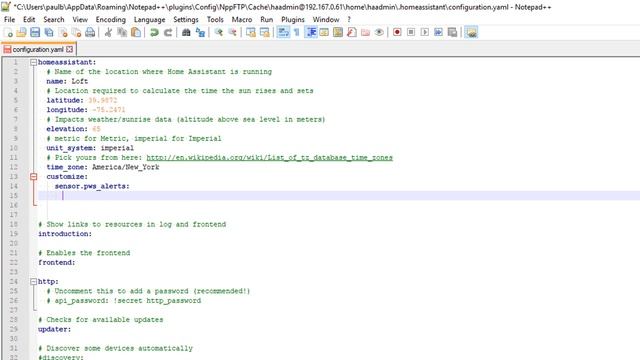Collapse the homeassistant: fold marker

pos(33,62)
